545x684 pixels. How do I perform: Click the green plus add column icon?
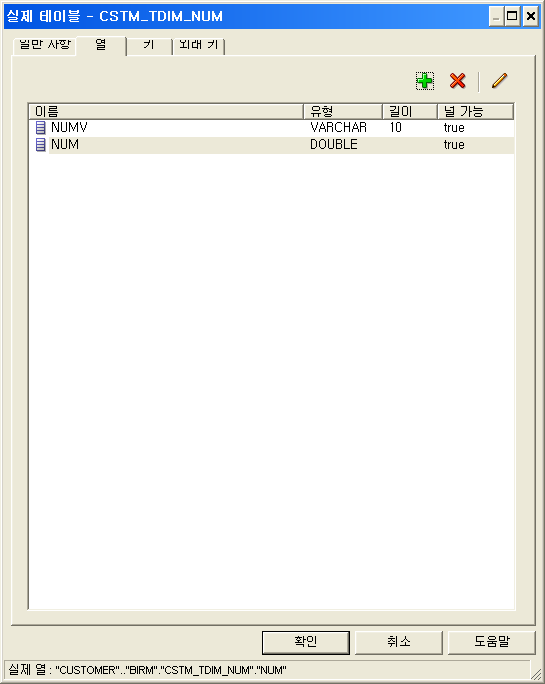[425, 81]
